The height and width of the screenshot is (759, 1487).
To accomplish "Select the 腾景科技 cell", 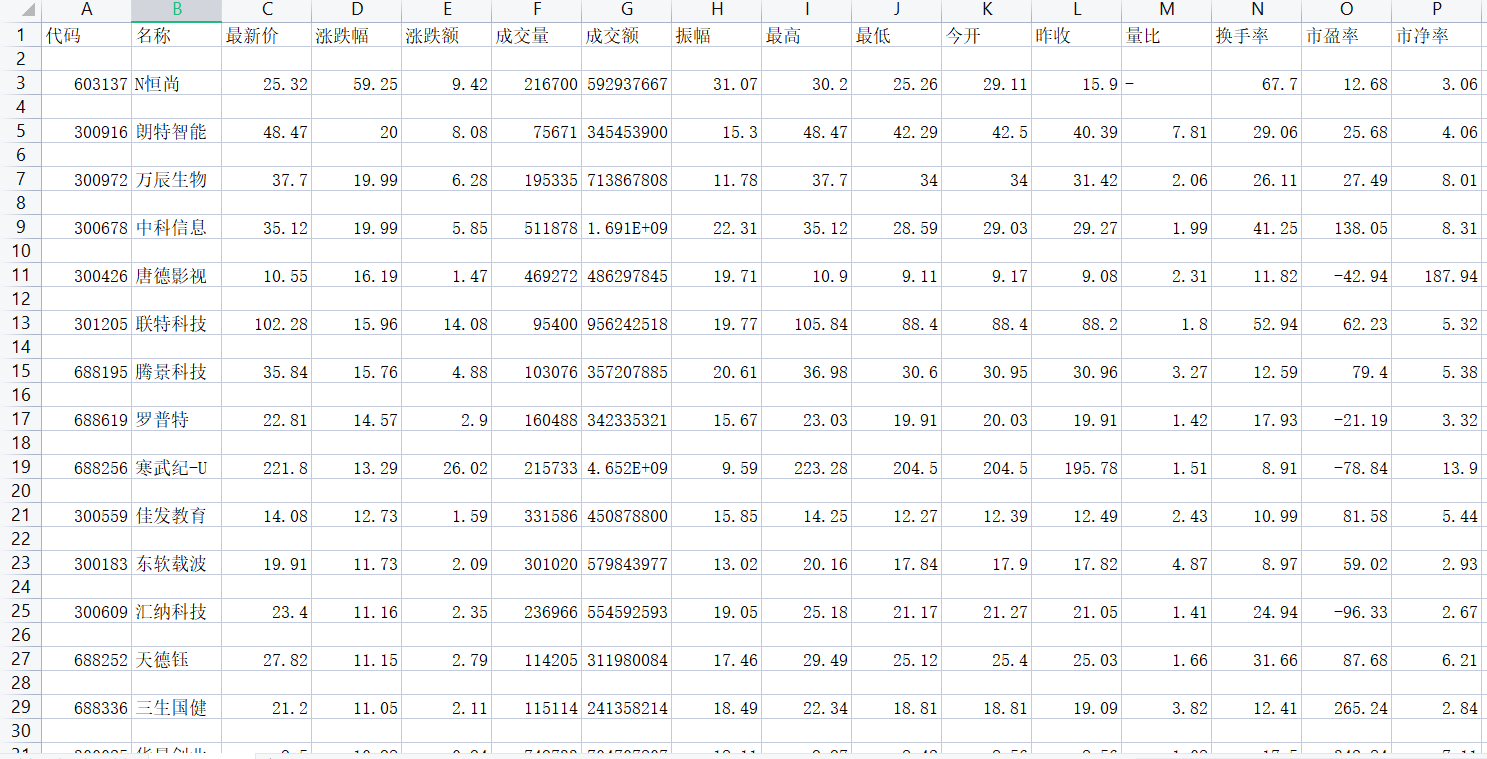I will [177, 371].
